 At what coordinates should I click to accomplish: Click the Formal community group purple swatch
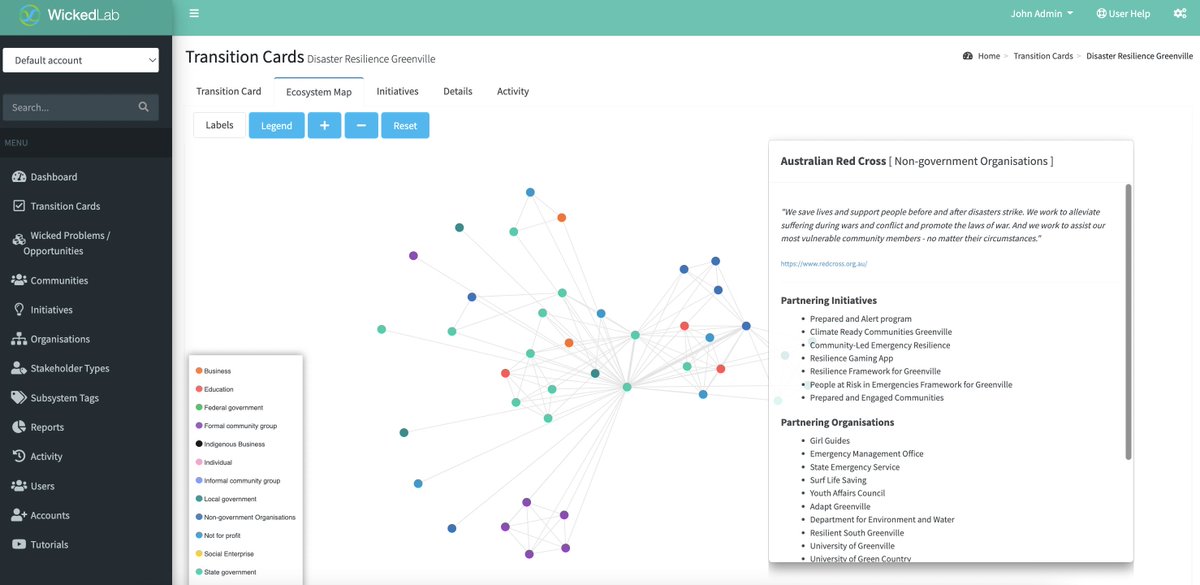(x=199, y=426)
